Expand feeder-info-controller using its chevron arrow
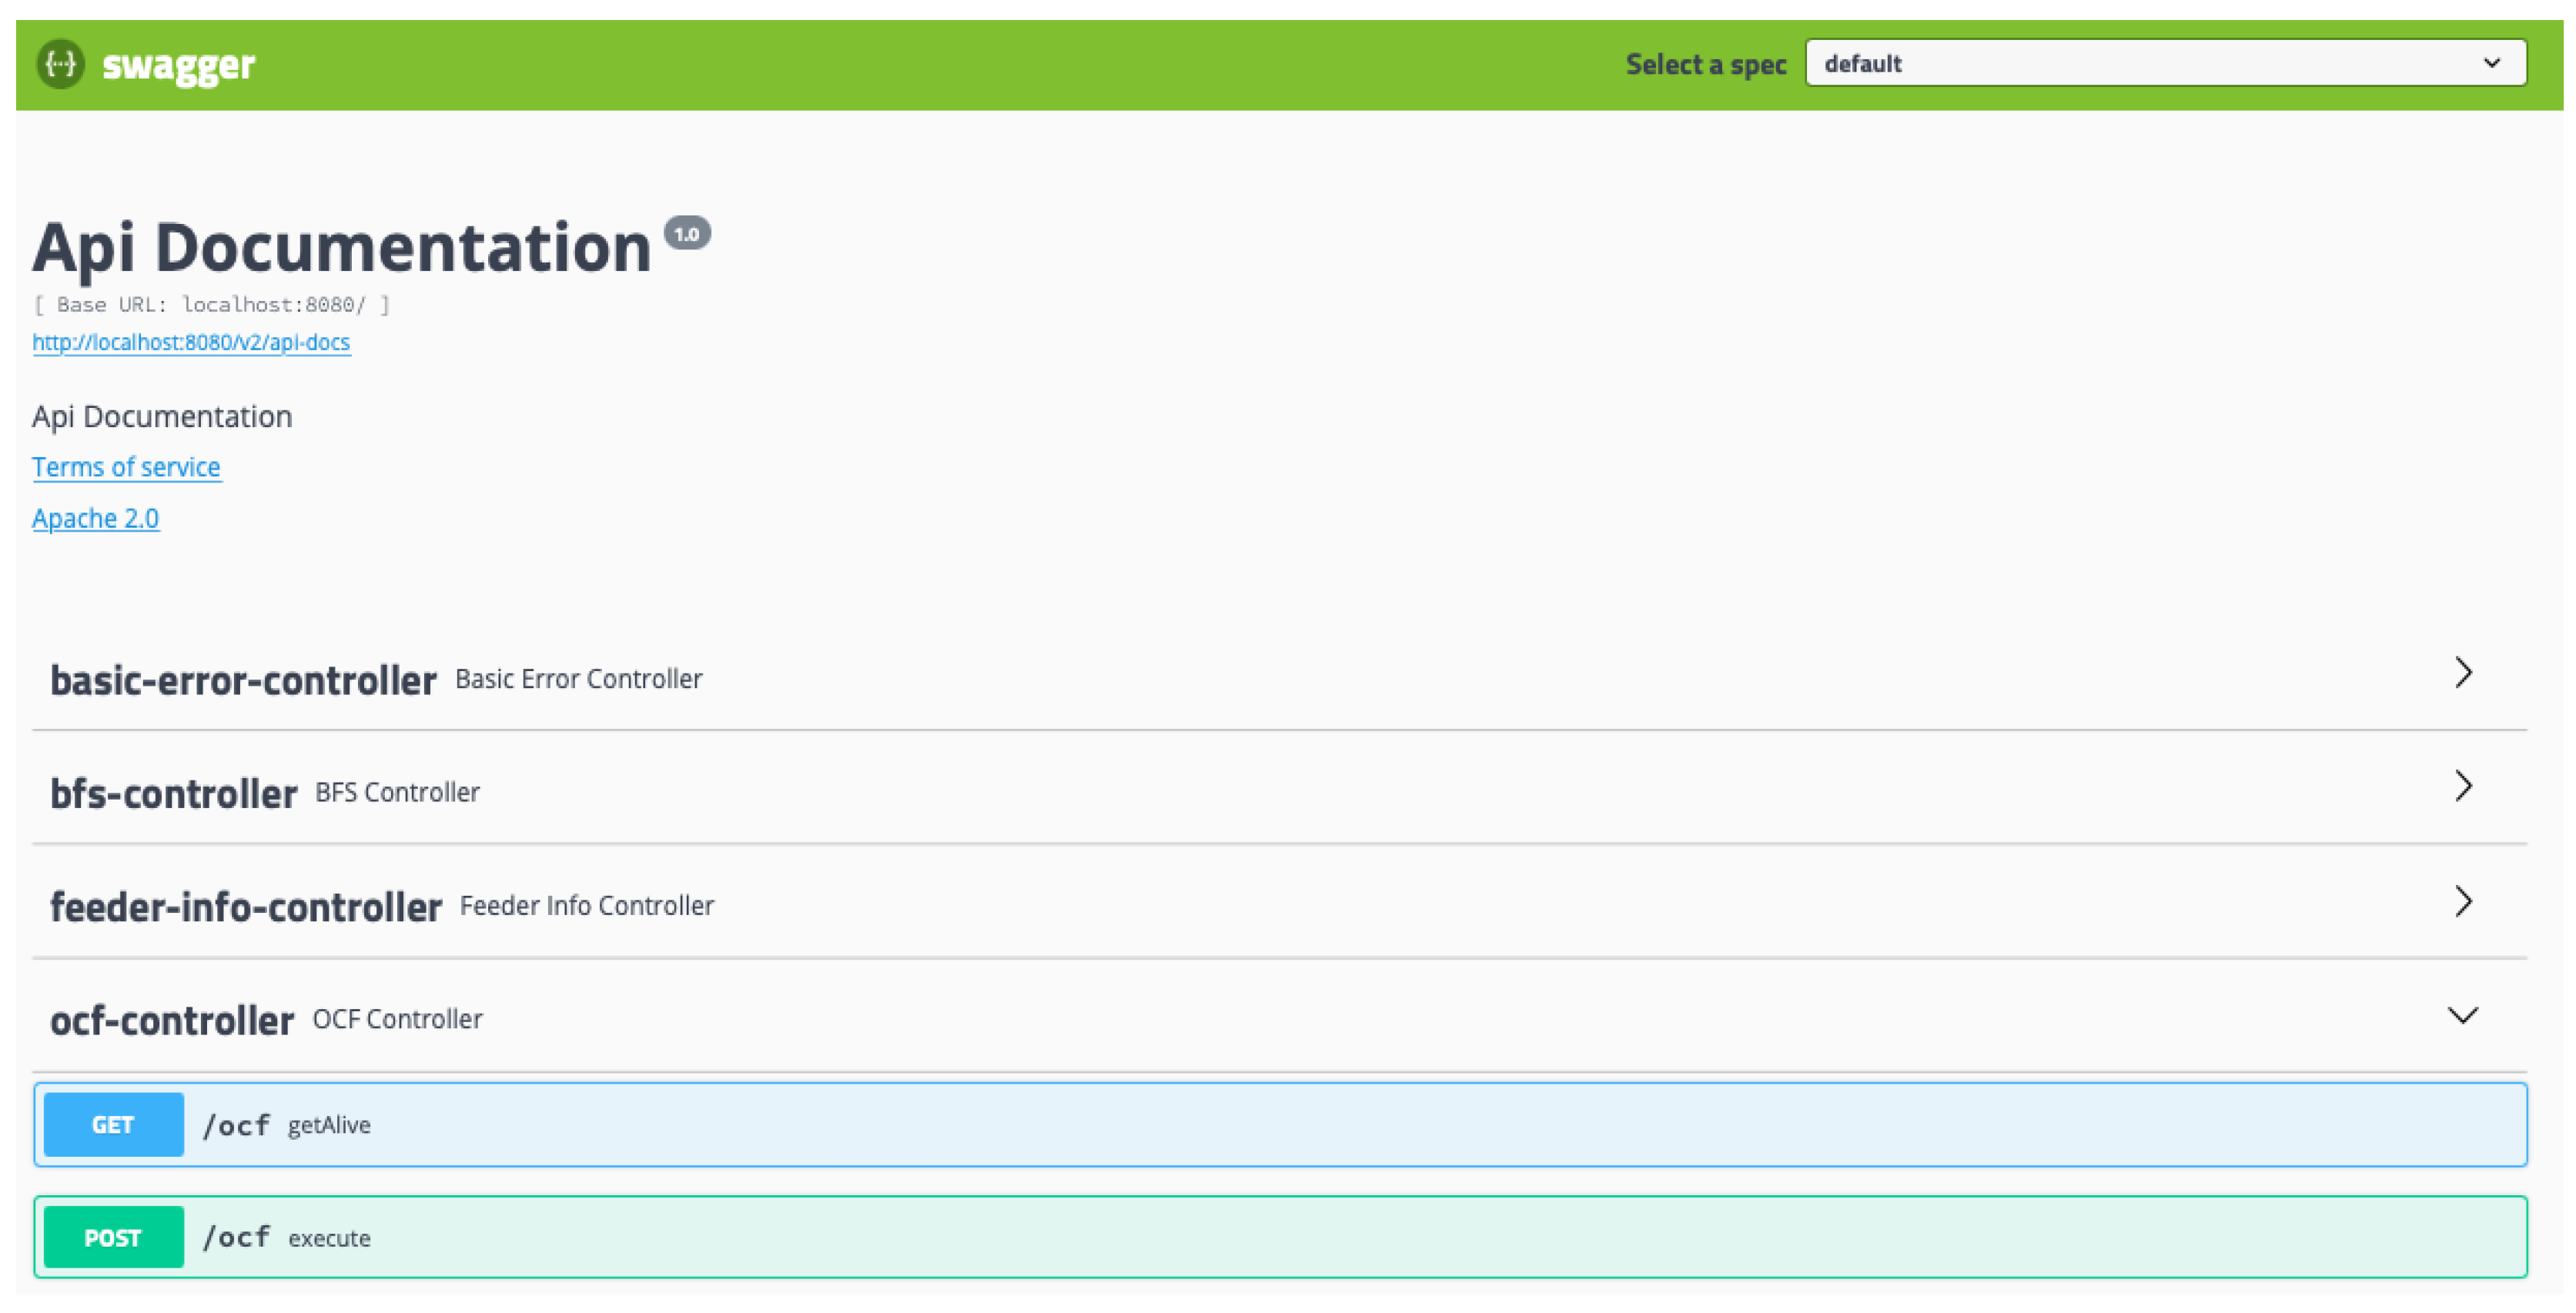 tap(2463, 902)
